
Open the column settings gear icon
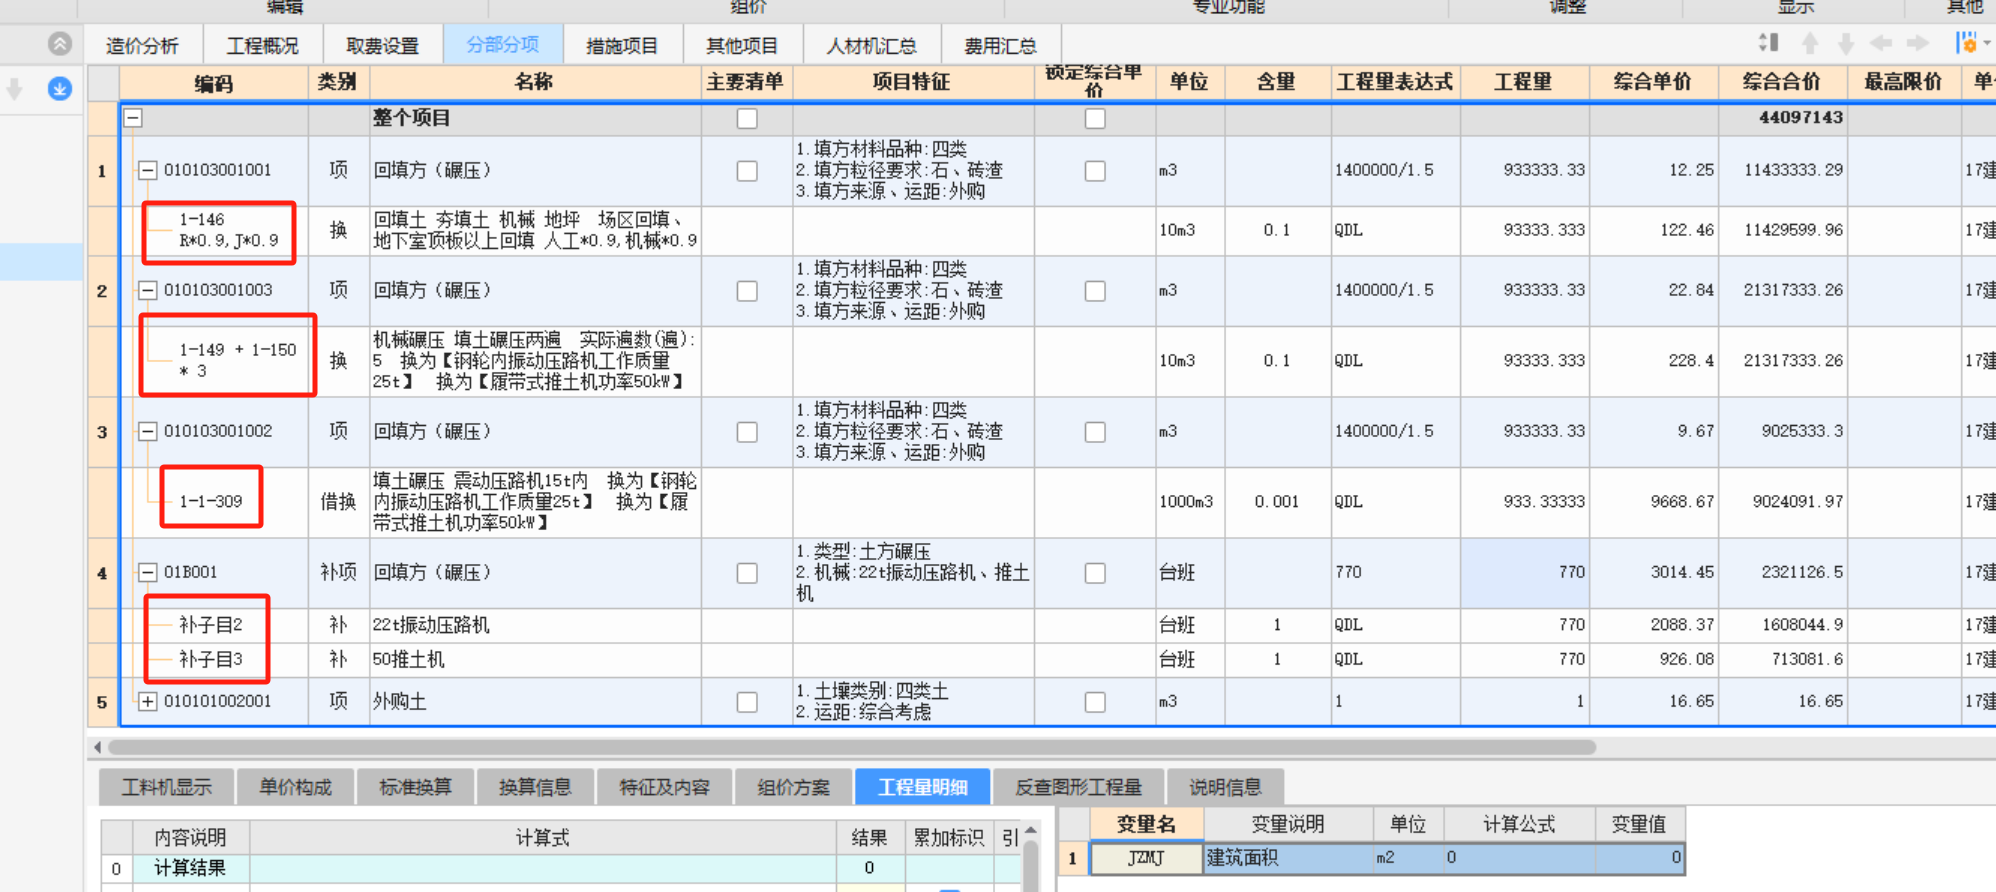click(x=1966, y=43)
